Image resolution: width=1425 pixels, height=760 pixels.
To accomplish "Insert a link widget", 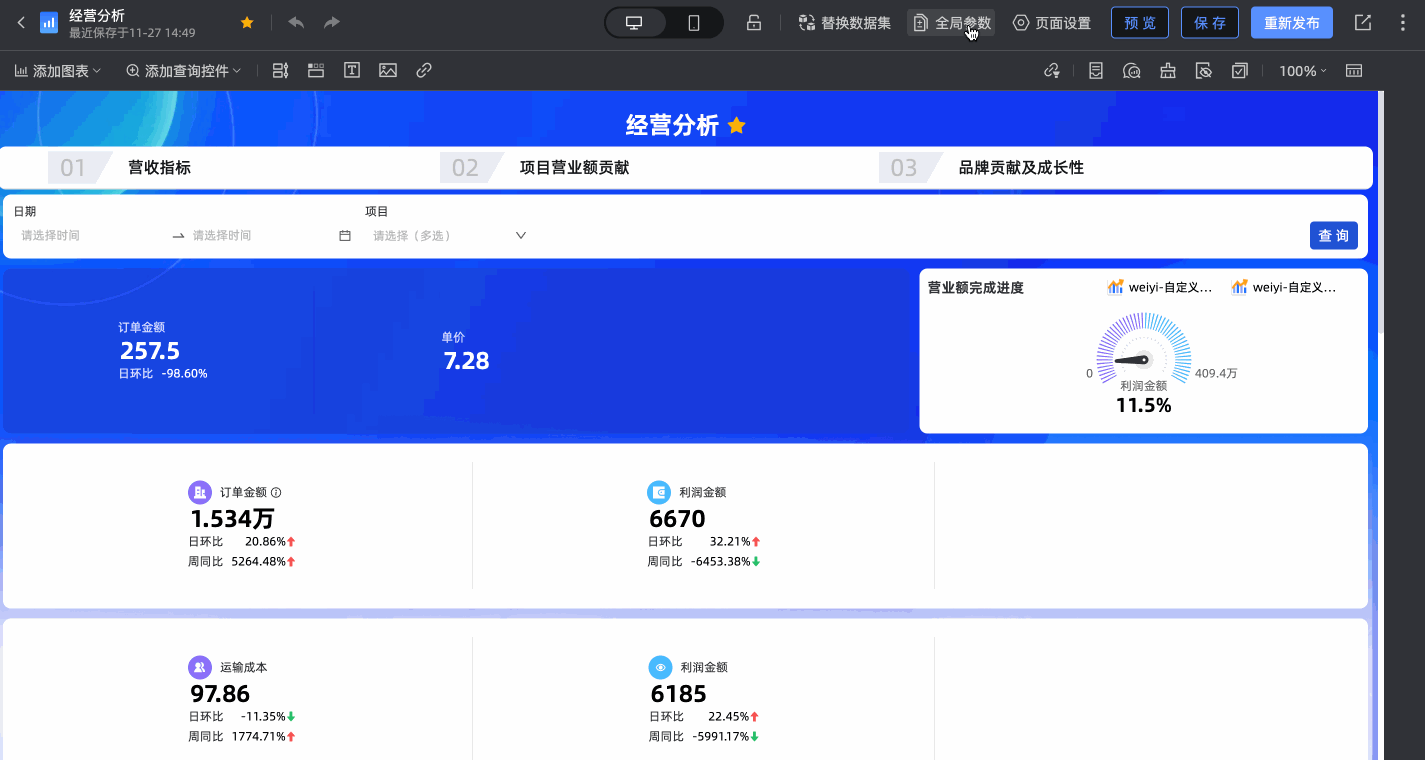I will tap(424, 71).
